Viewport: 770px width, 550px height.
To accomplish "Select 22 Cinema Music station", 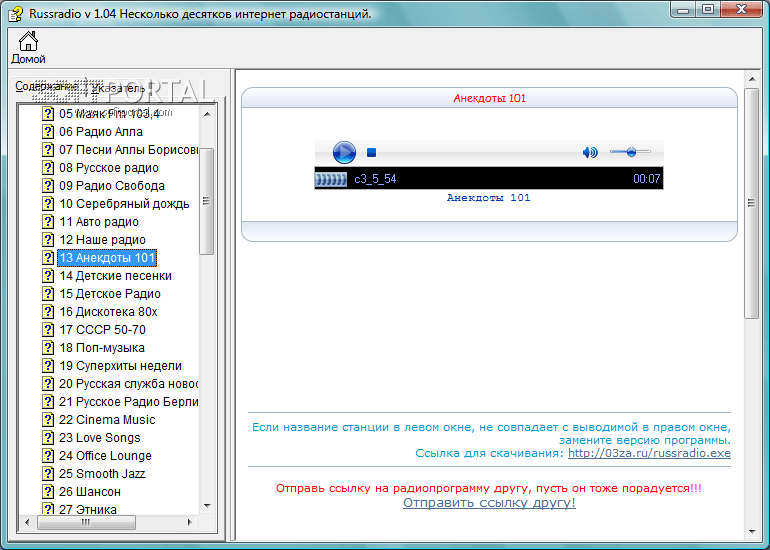I will (107, 420).
